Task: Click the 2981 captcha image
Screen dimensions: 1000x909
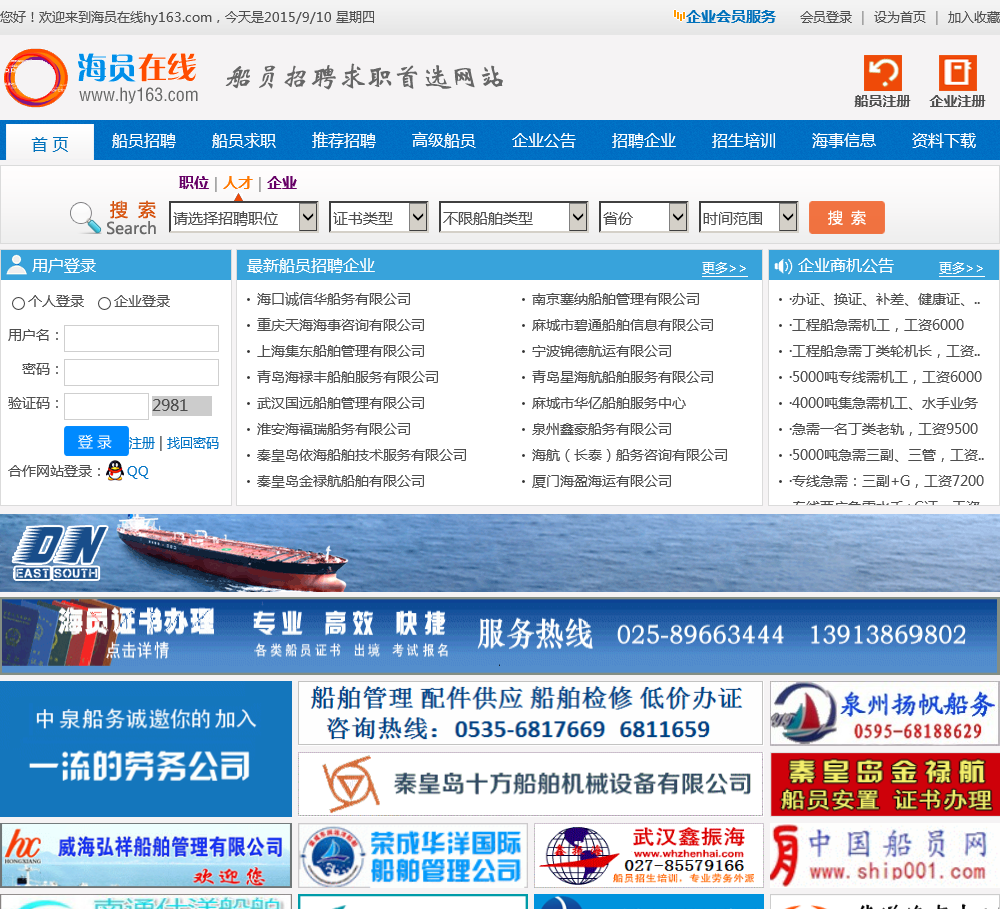Action: [182, 406]
